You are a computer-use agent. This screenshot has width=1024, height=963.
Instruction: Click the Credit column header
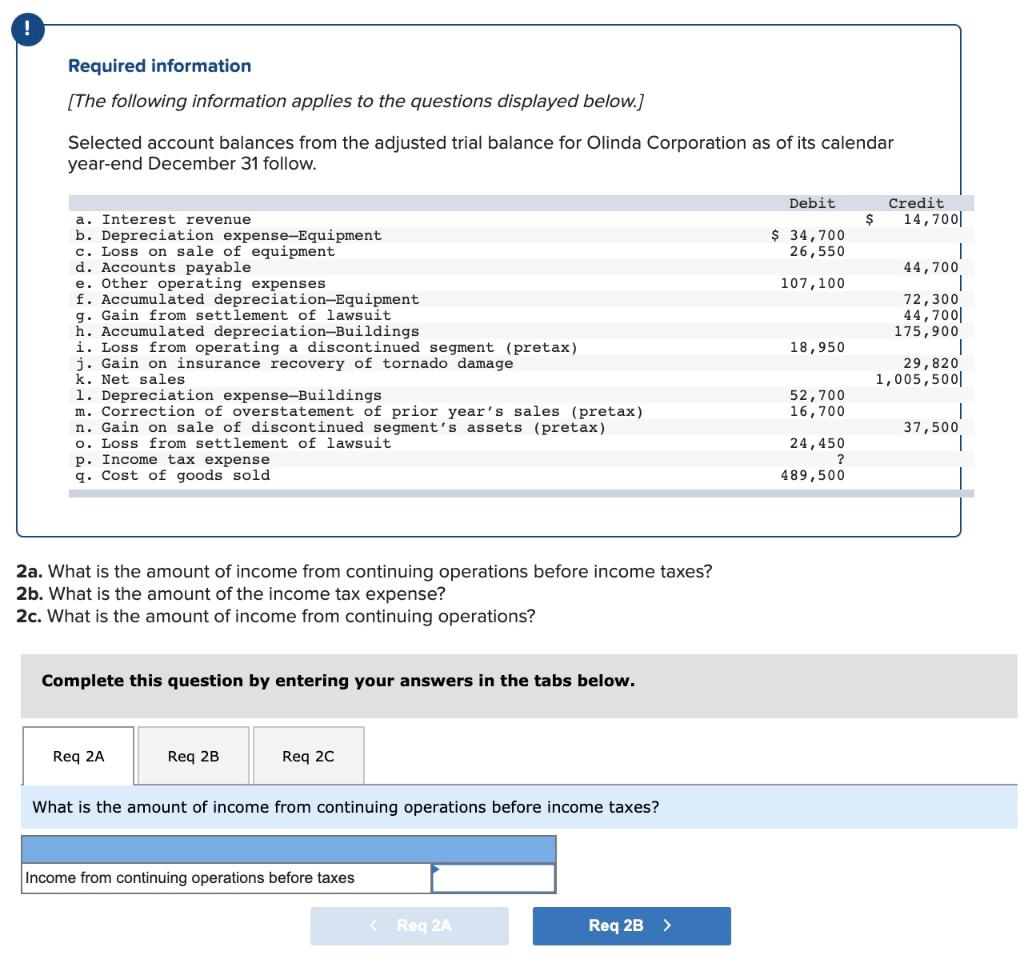click(x=916, y=202)
